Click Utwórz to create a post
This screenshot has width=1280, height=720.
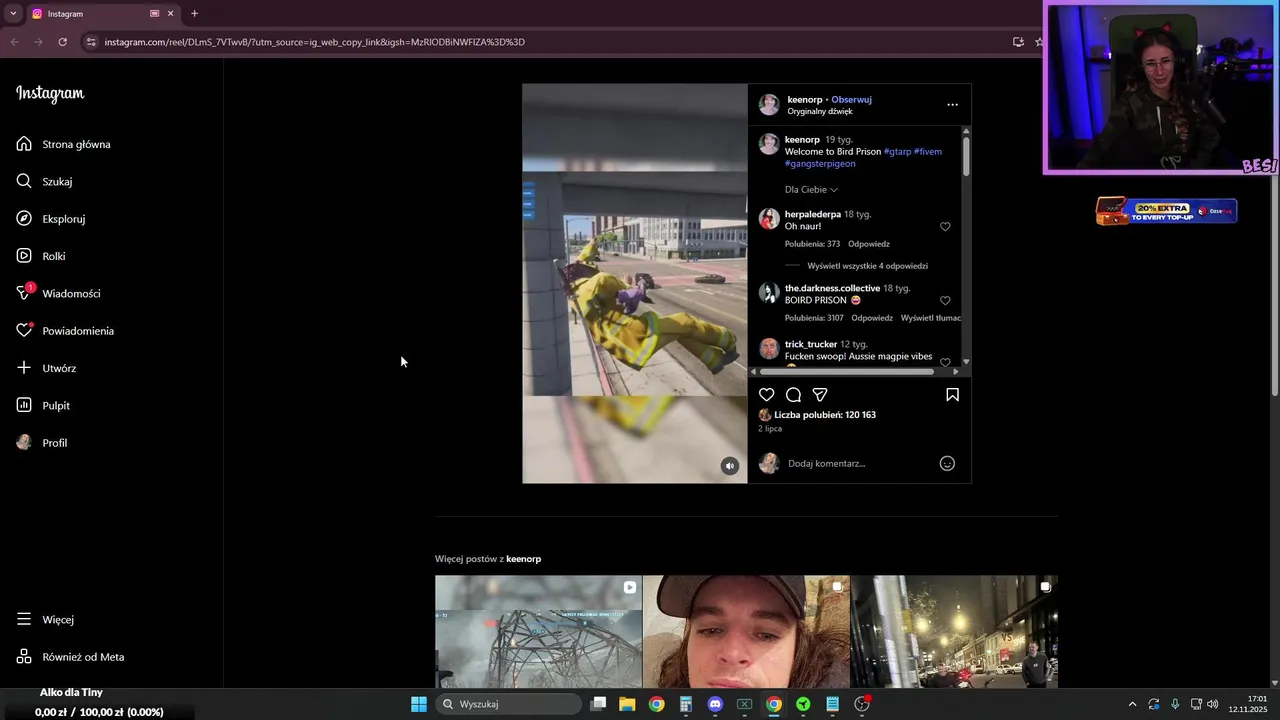[x=46, y=368]
